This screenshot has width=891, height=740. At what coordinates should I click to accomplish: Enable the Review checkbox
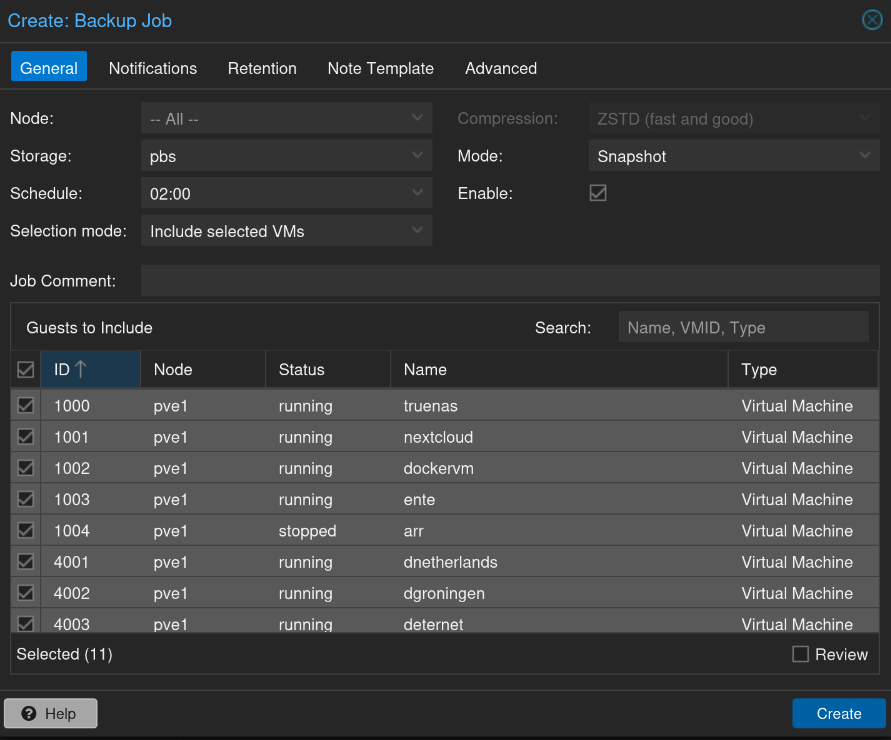(800, 654)
